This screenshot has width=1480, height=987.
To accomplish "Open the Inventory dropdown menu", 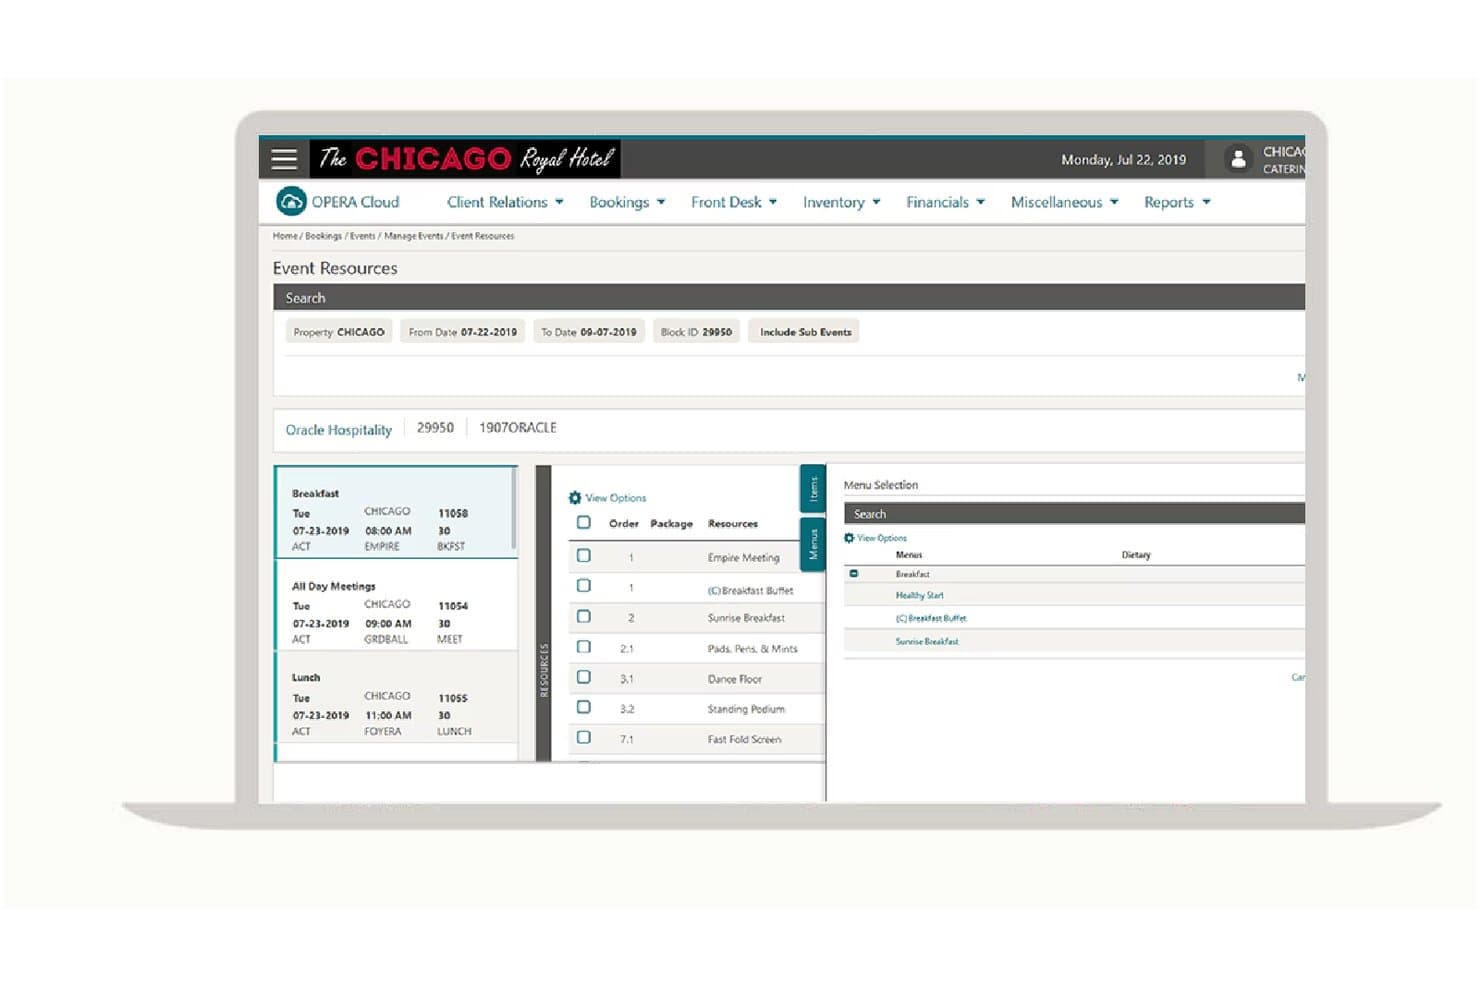I will click(842, 202).
